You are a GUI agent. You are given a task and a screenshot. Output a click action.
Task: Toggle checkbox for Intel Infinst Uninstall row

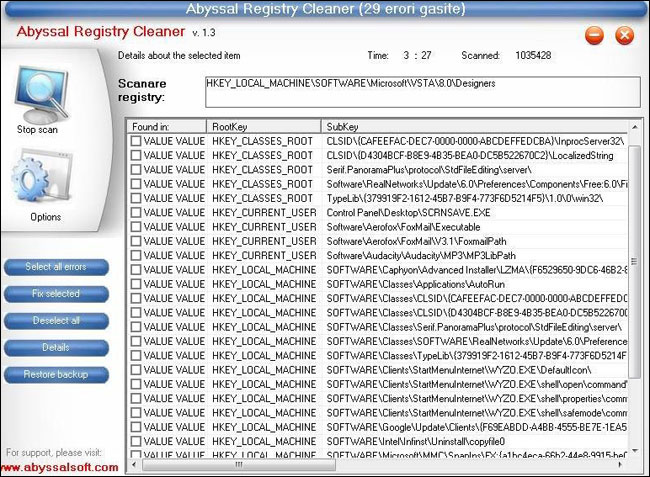(x=136, y=441)
